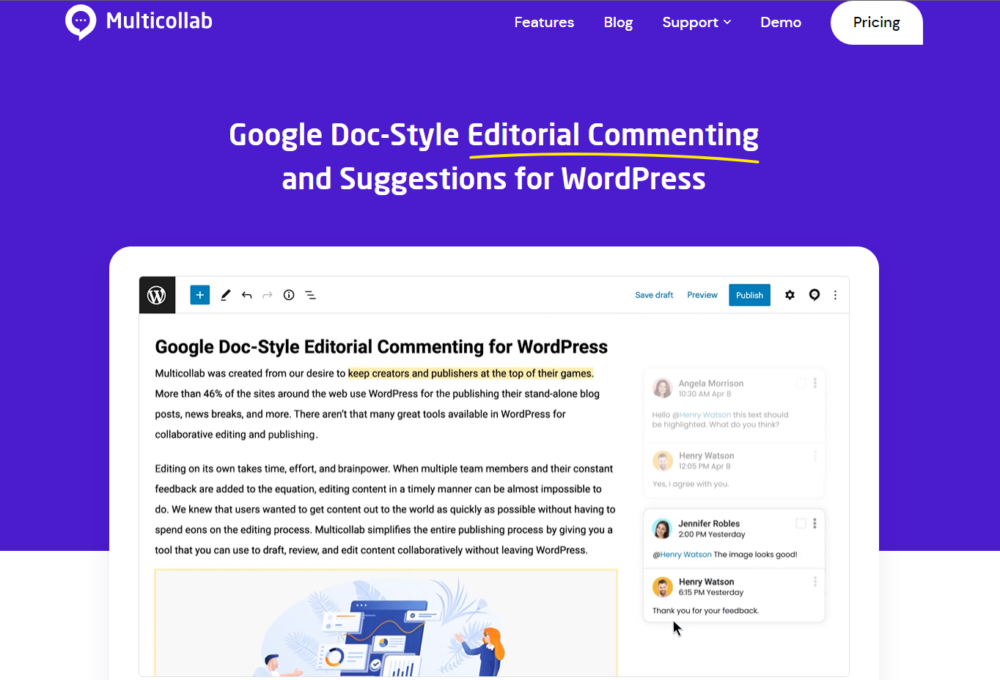Click the Pricing button

click(x=876, y=22)
